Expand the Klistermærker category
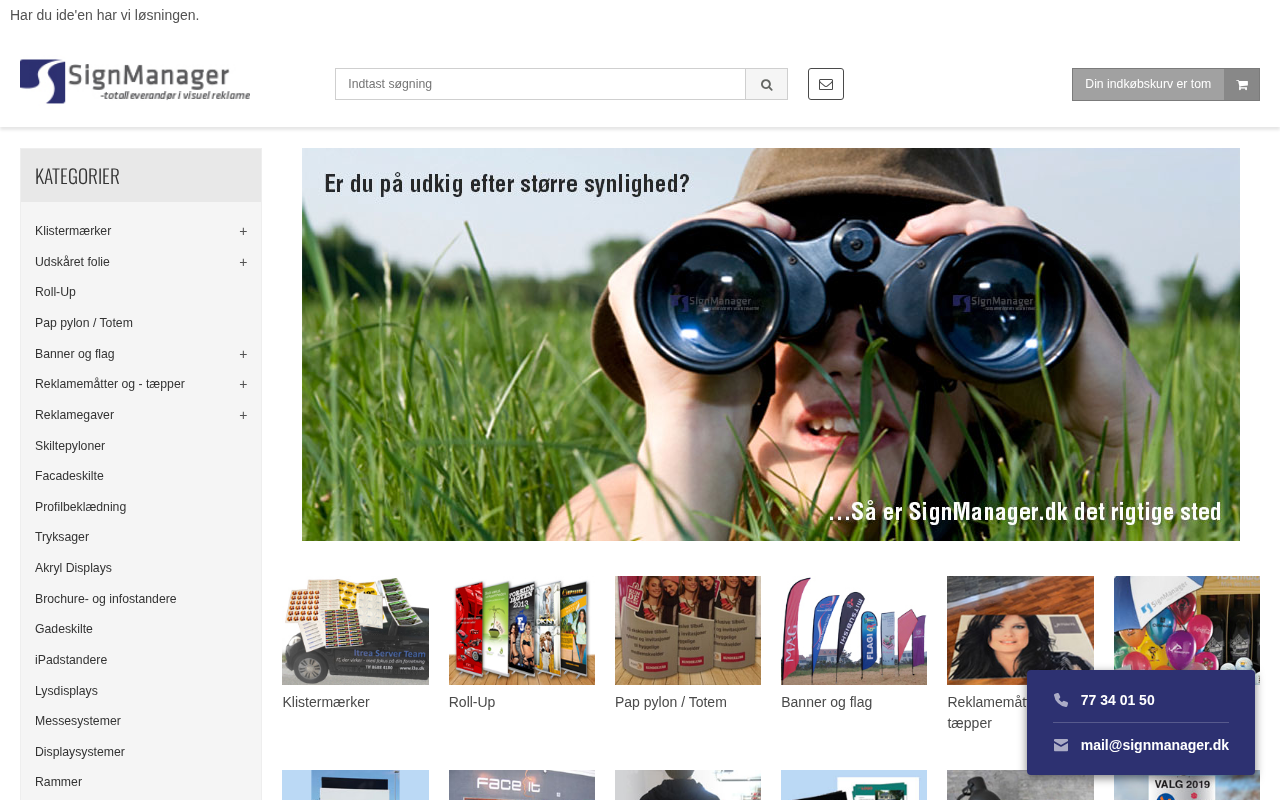 click(x=243, y=231)
